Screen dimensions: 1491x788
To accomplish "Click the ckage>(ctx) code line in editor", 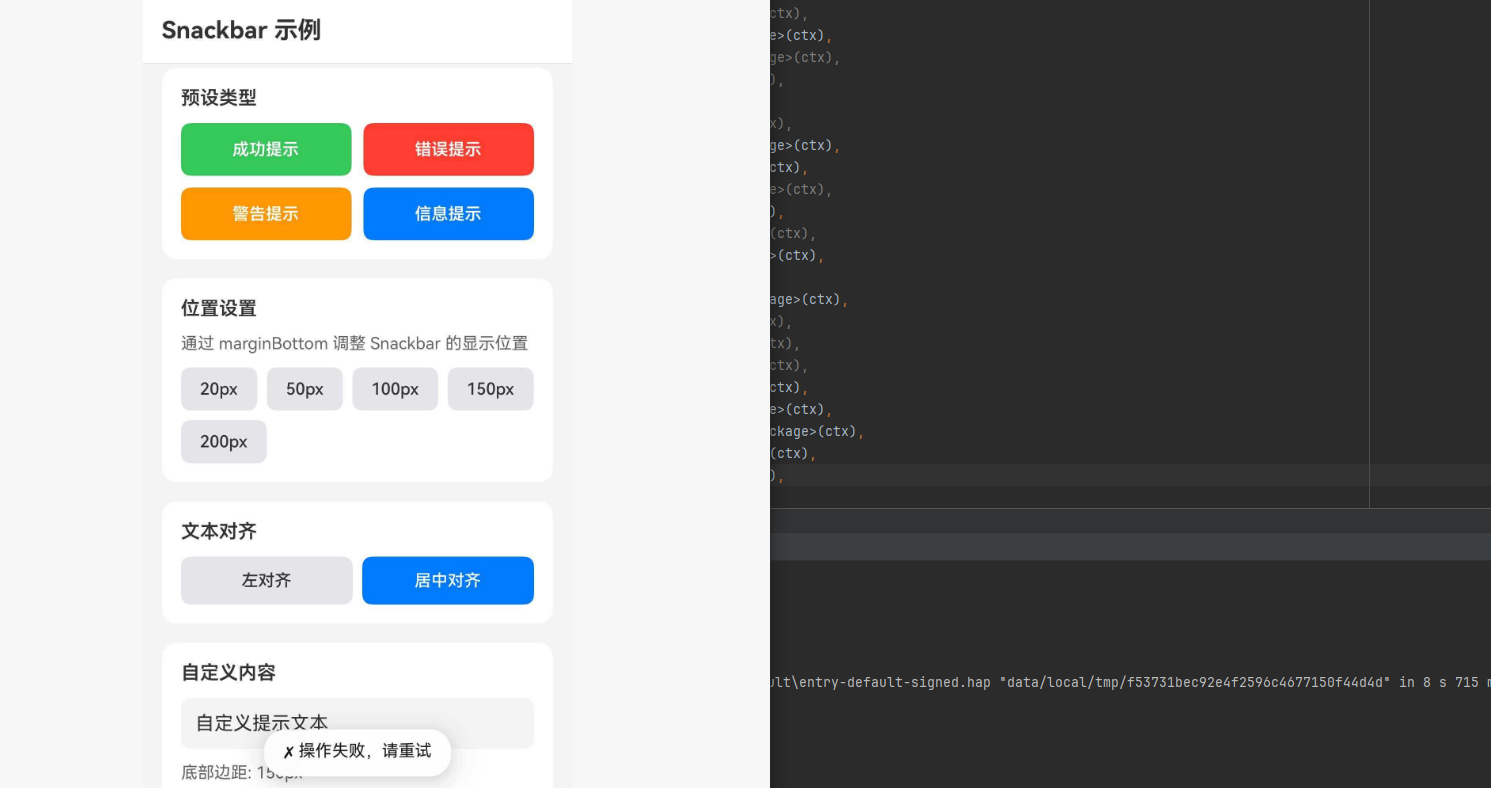I will pyautogui.click(x=816, y=431).
